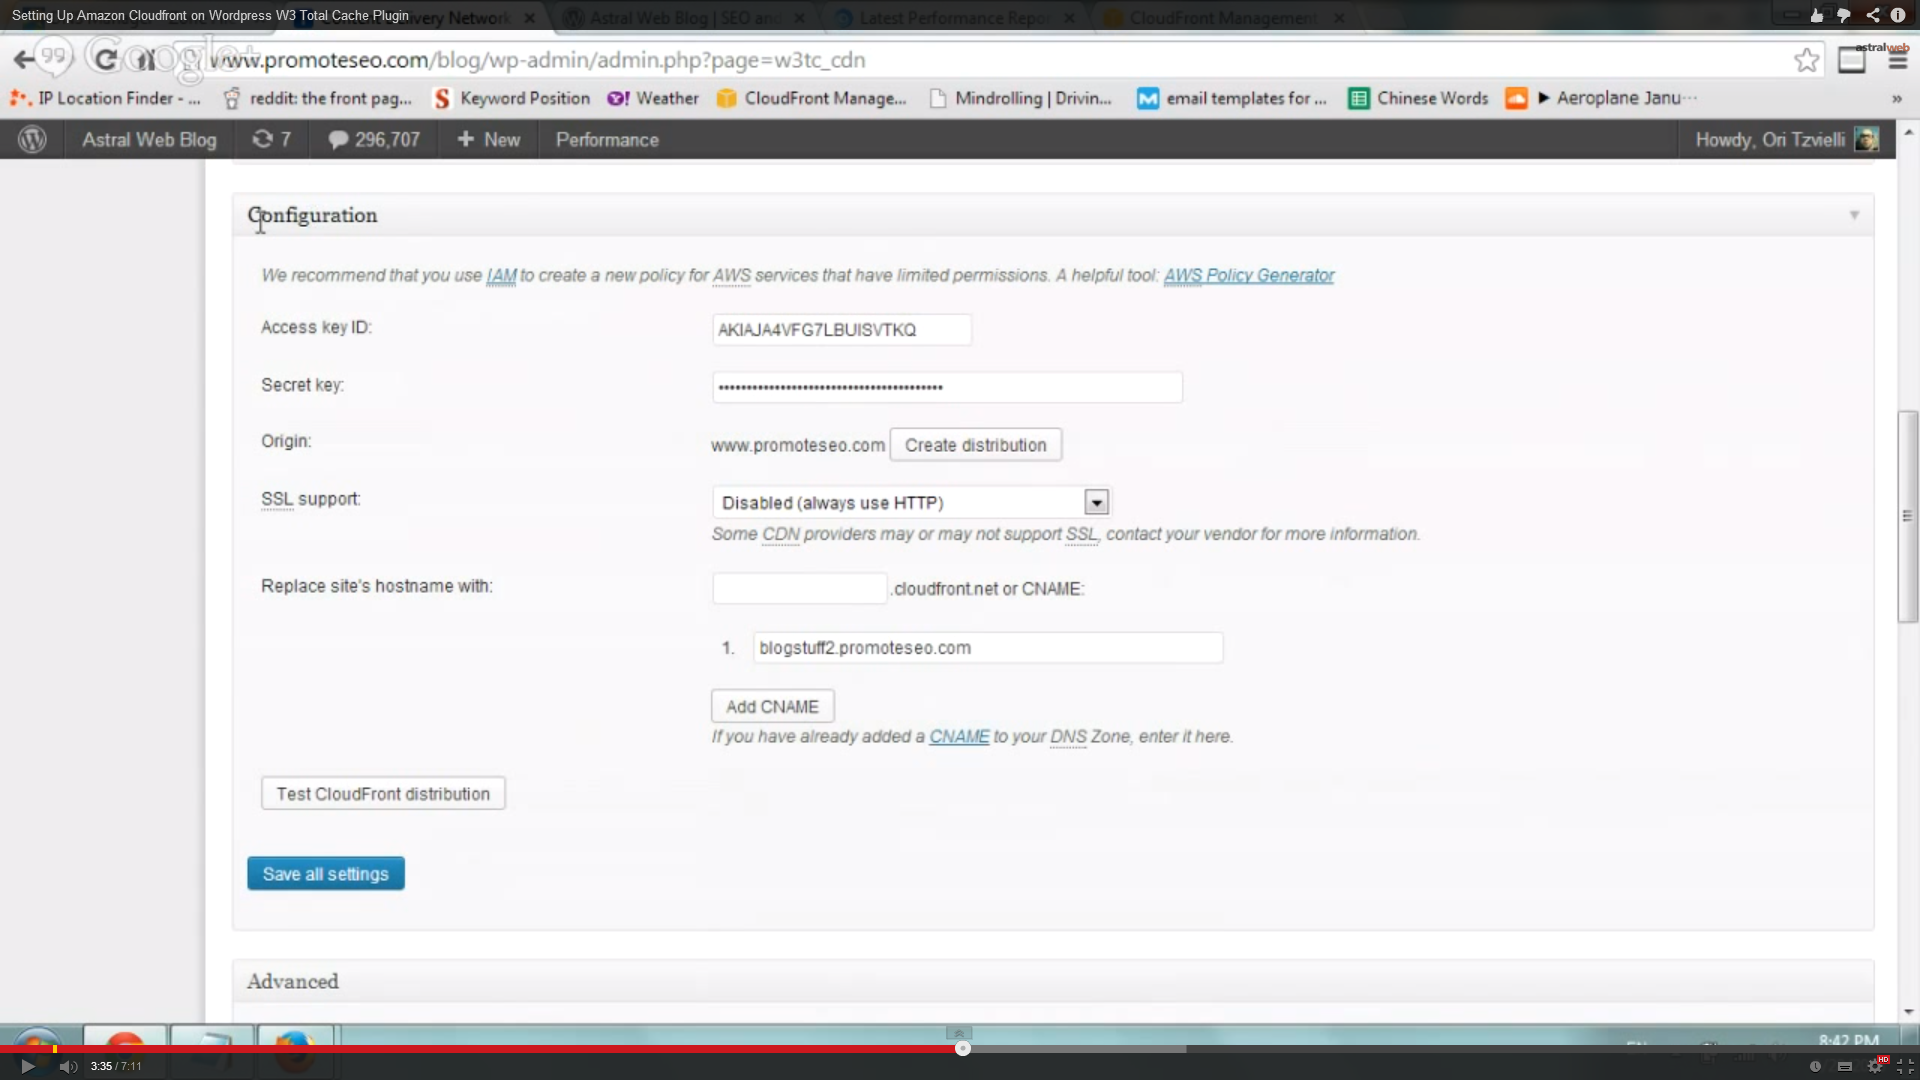This screenshot has height=1080, width=1920.
Task: Click the thumbs up like icon
Action: tap(1817, 15)
